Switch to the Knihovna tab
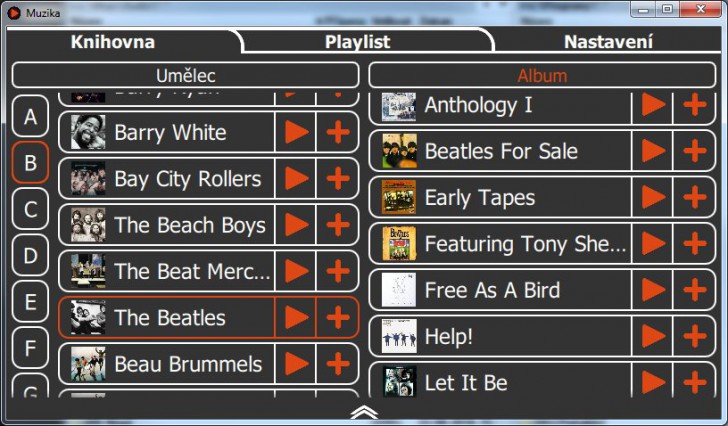 pyautogui.click(x=113, y=42)
